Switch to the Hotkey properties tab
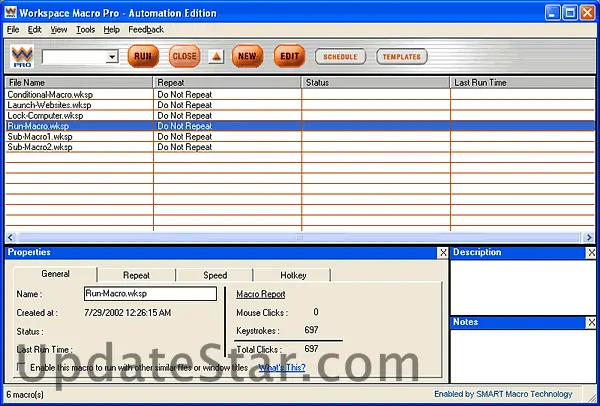The height and width of the screenshot is (406, 600). 293,275
